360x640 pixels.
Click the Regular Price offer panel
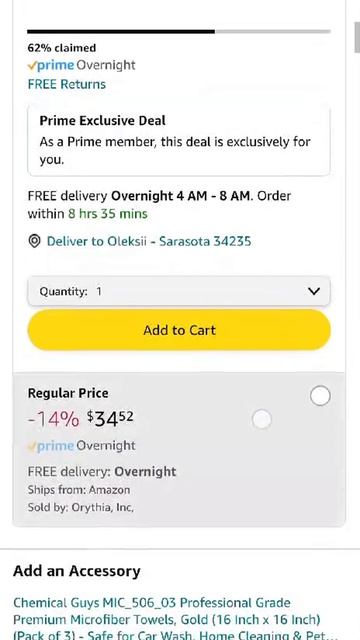pyautogui.click(x=179, y=449)
